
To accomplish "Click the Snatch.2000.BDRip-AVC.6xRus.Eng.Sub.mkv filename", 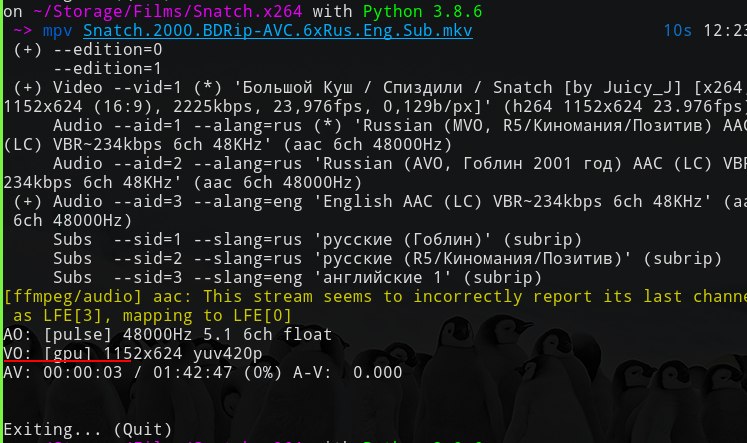I will pos(278,31).
